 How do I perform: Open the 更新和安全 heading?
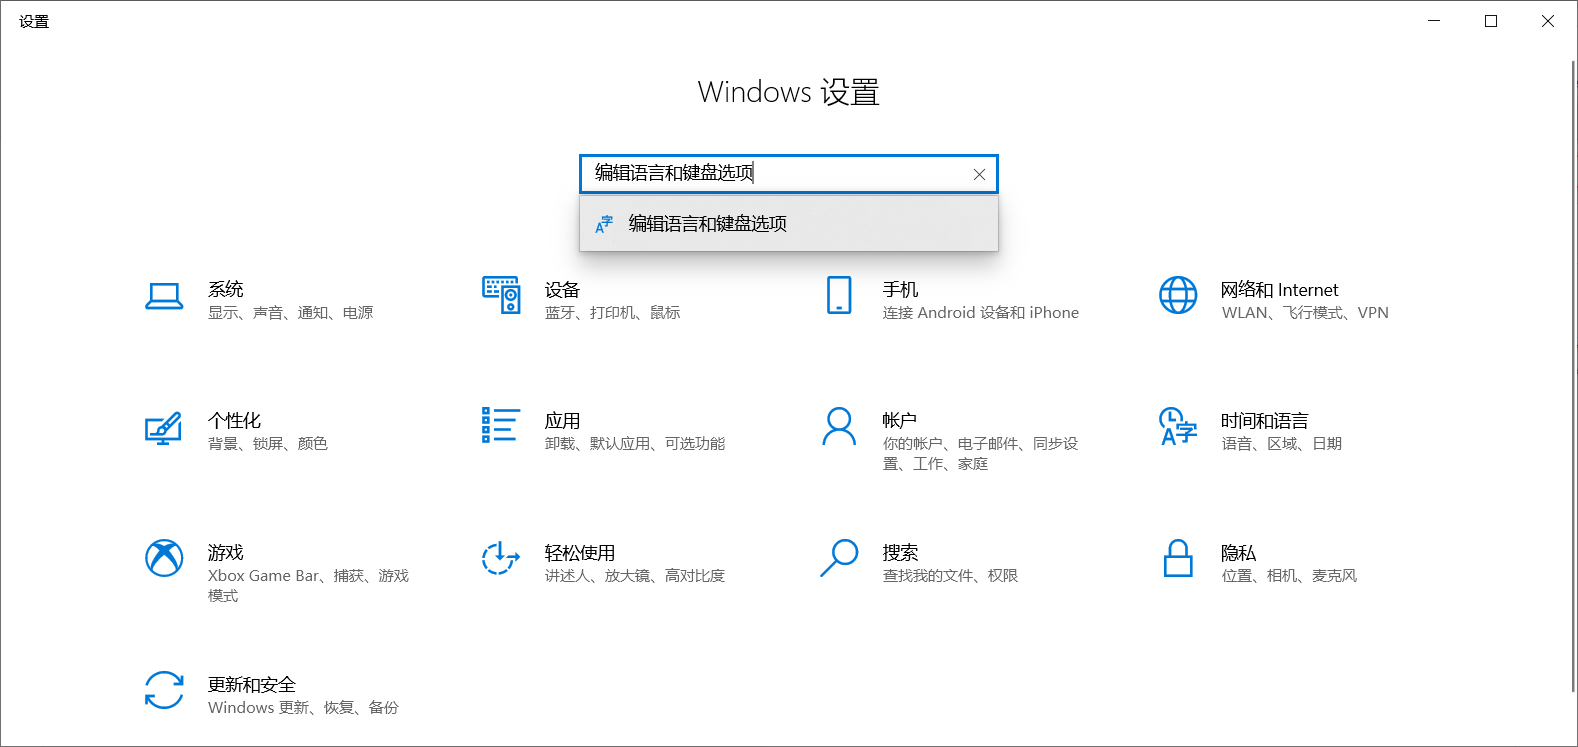pyautogui.click(x=252, y=684)
